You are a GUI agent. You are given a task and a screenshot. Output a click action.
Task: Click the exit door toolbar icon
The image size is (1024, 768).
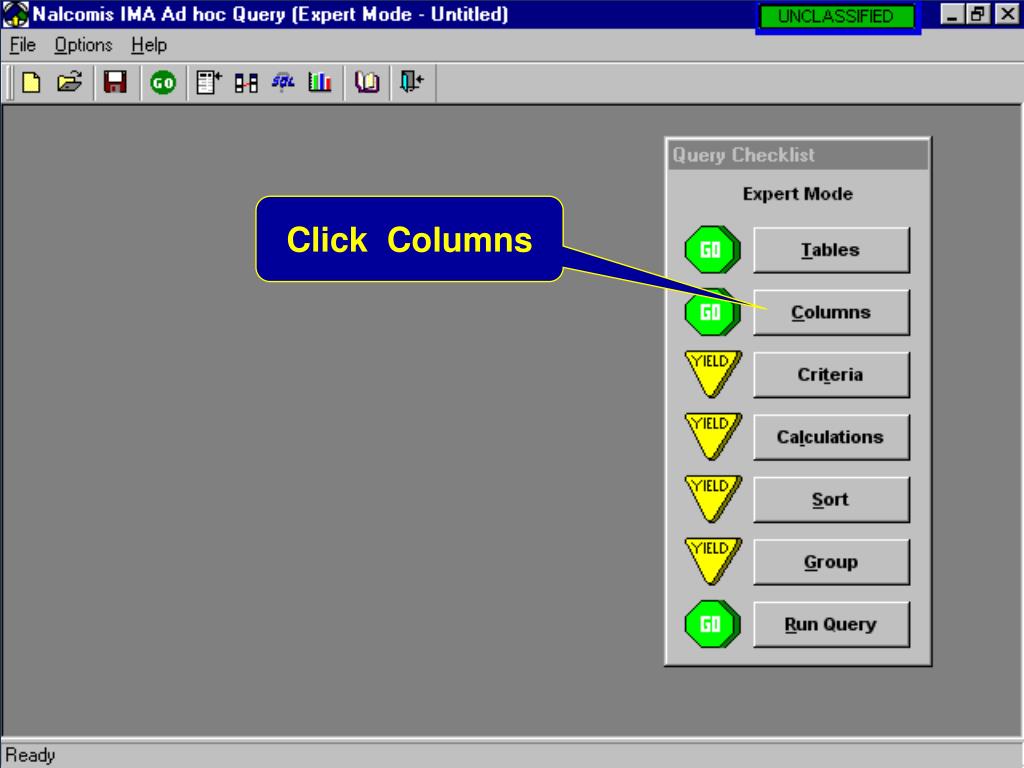pyautogui.click(x=412, y=83)
